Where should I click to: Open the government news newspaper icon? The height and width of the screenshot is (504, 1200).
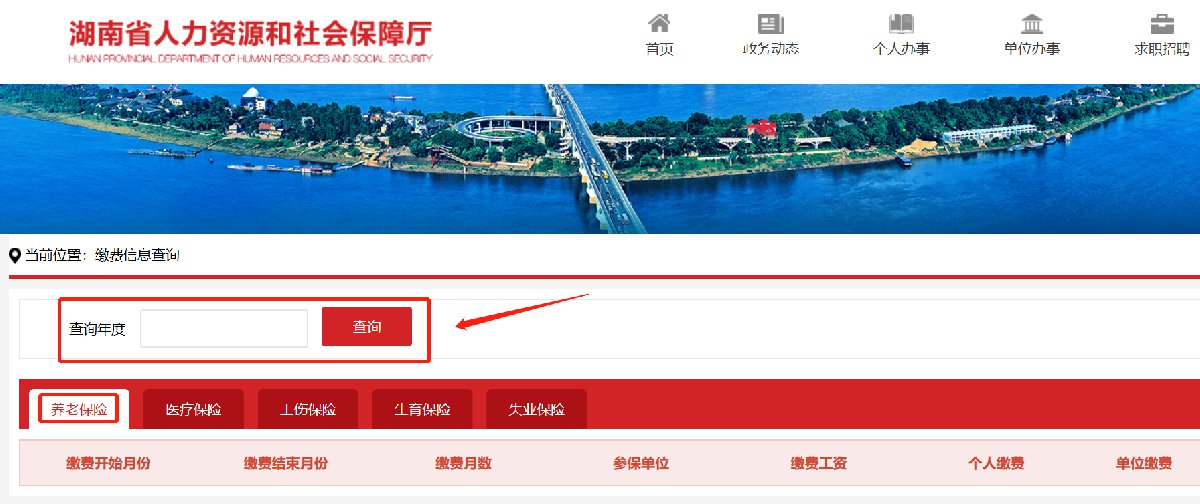pos(771,23)
